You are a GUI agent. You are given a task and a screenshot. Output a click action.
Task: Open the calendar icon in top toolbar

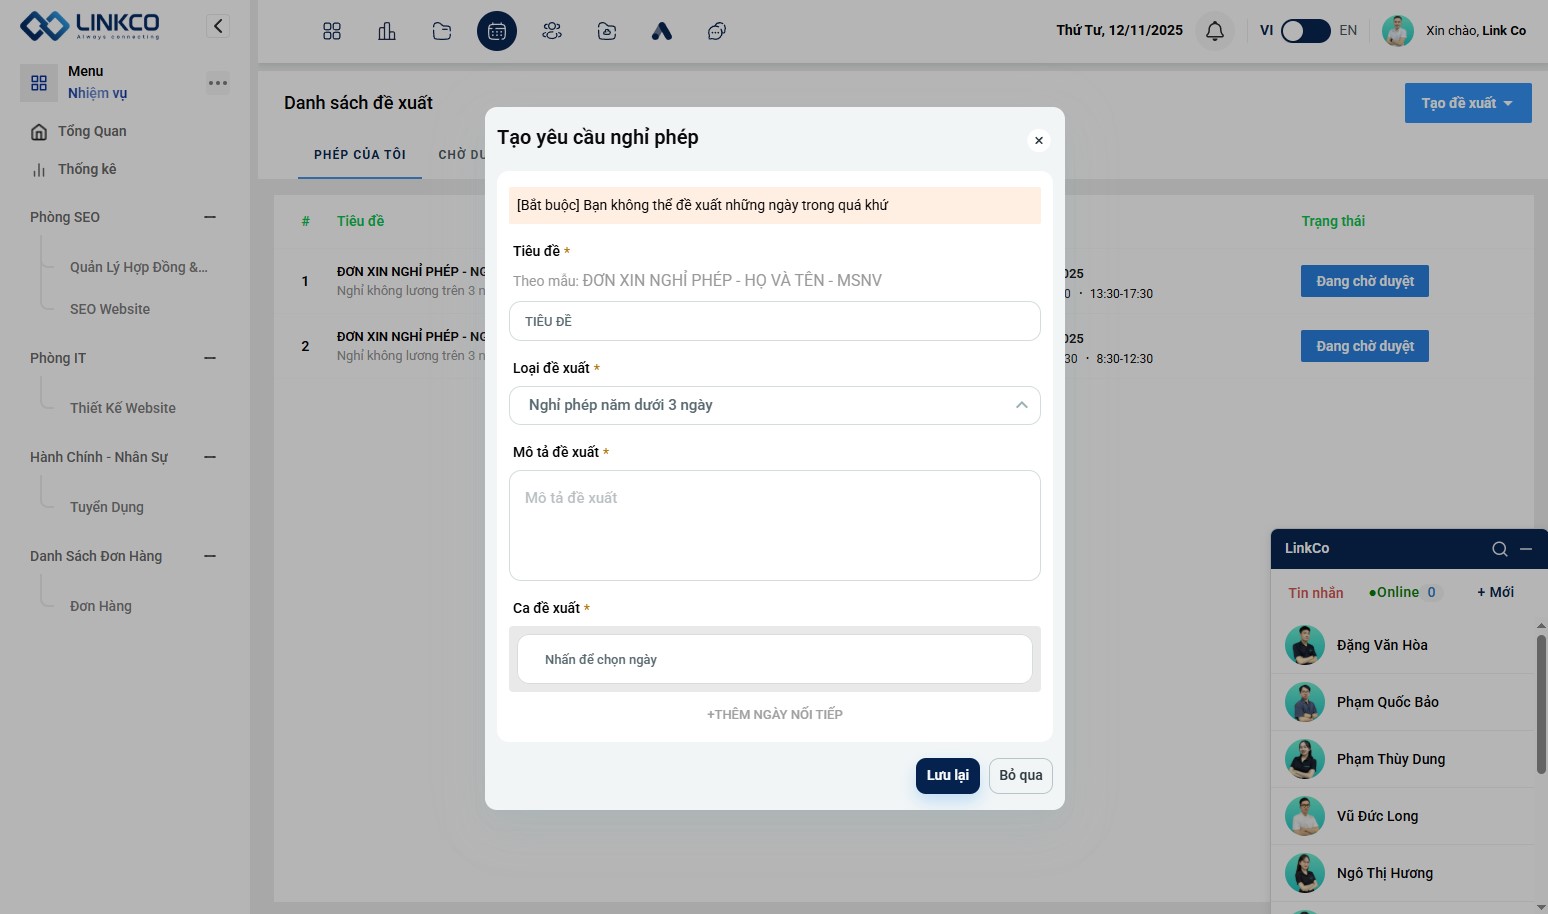coord(497,31)
